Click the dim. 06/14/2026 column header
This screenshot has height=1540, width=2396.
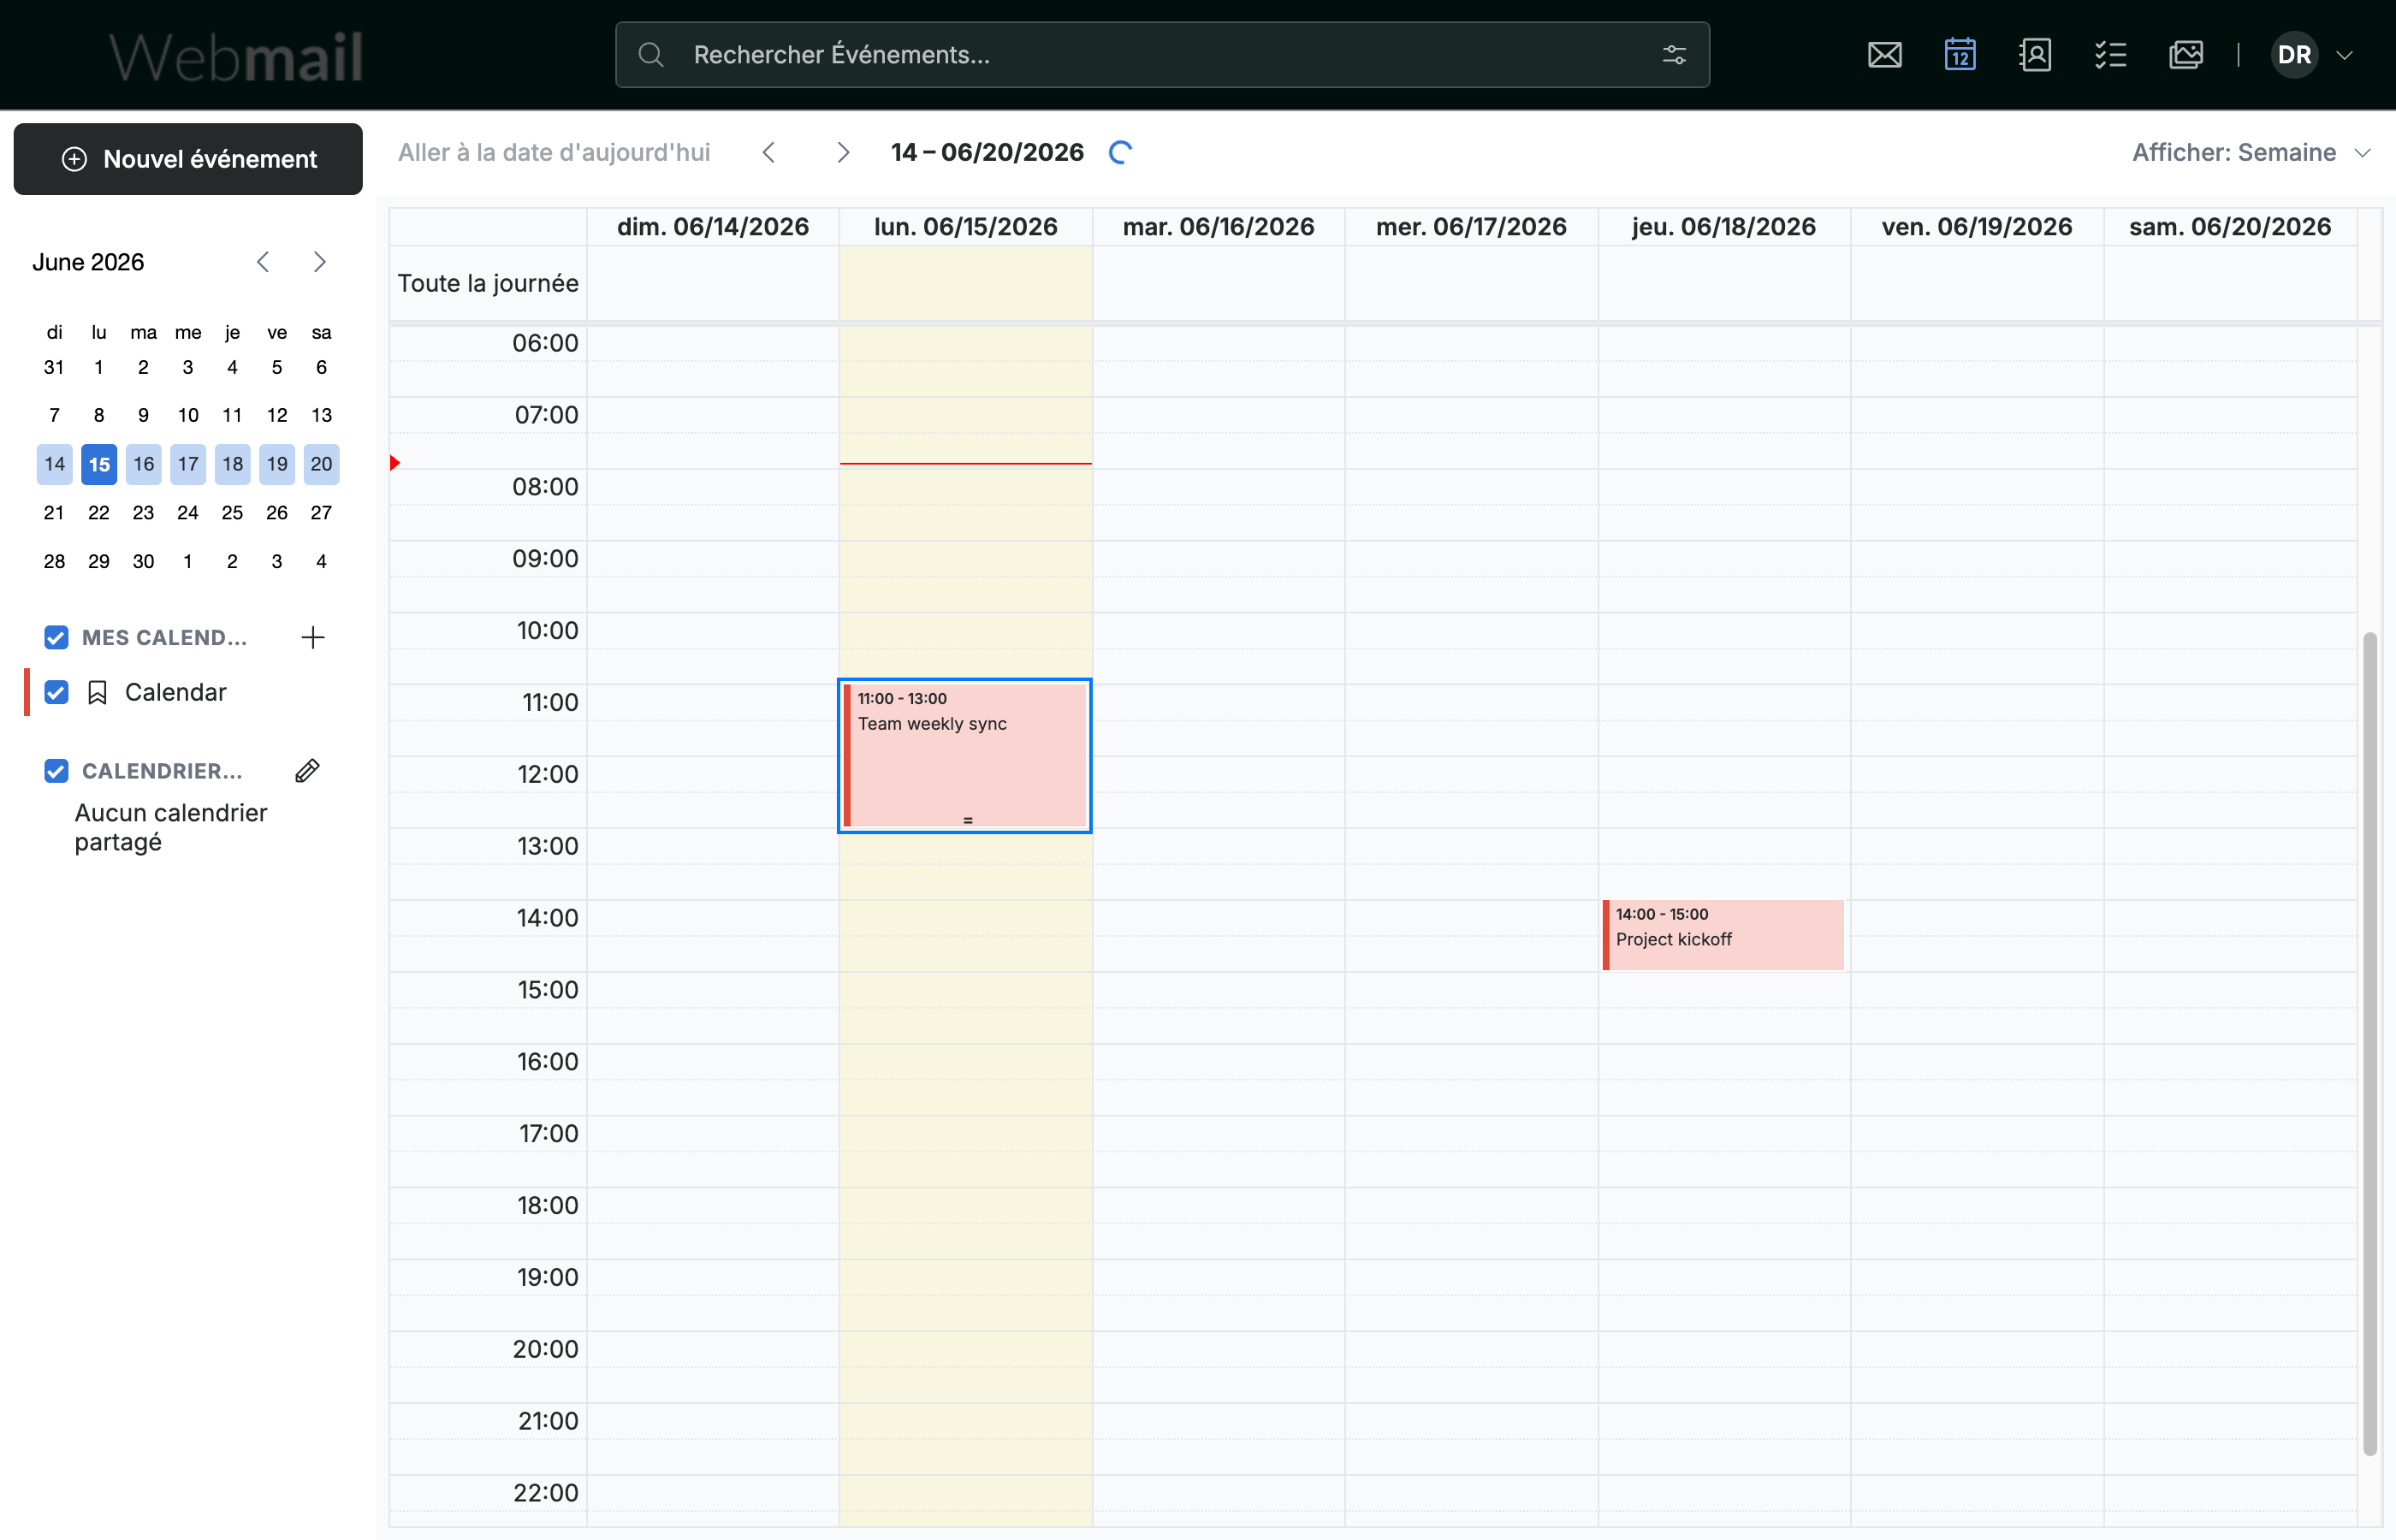click(x=713, y=227)
